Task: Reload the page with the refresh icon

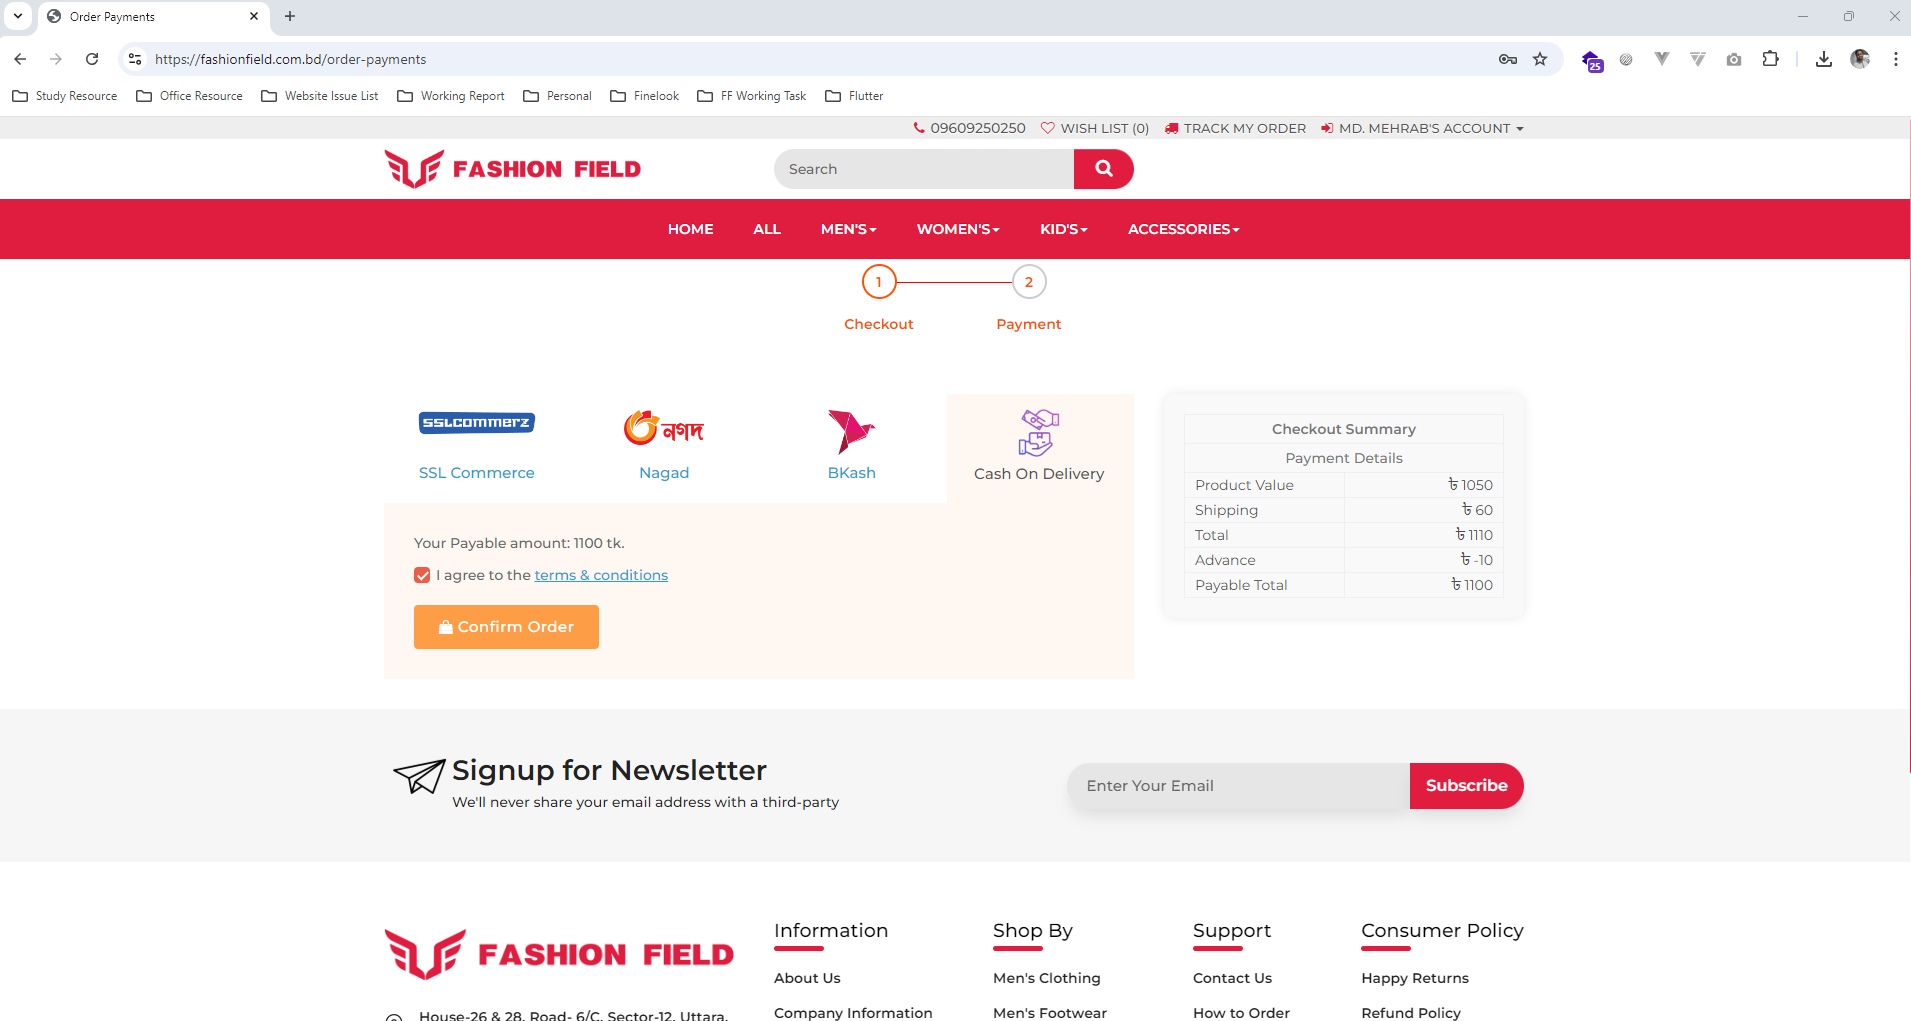Action: pyautogui.click(x=92, y=59)
